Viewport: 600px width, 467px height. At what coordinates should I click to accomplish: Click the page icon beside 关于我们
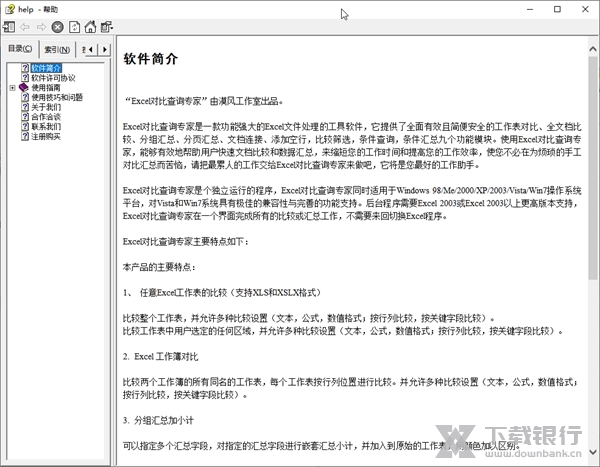(x=25, y=107)
